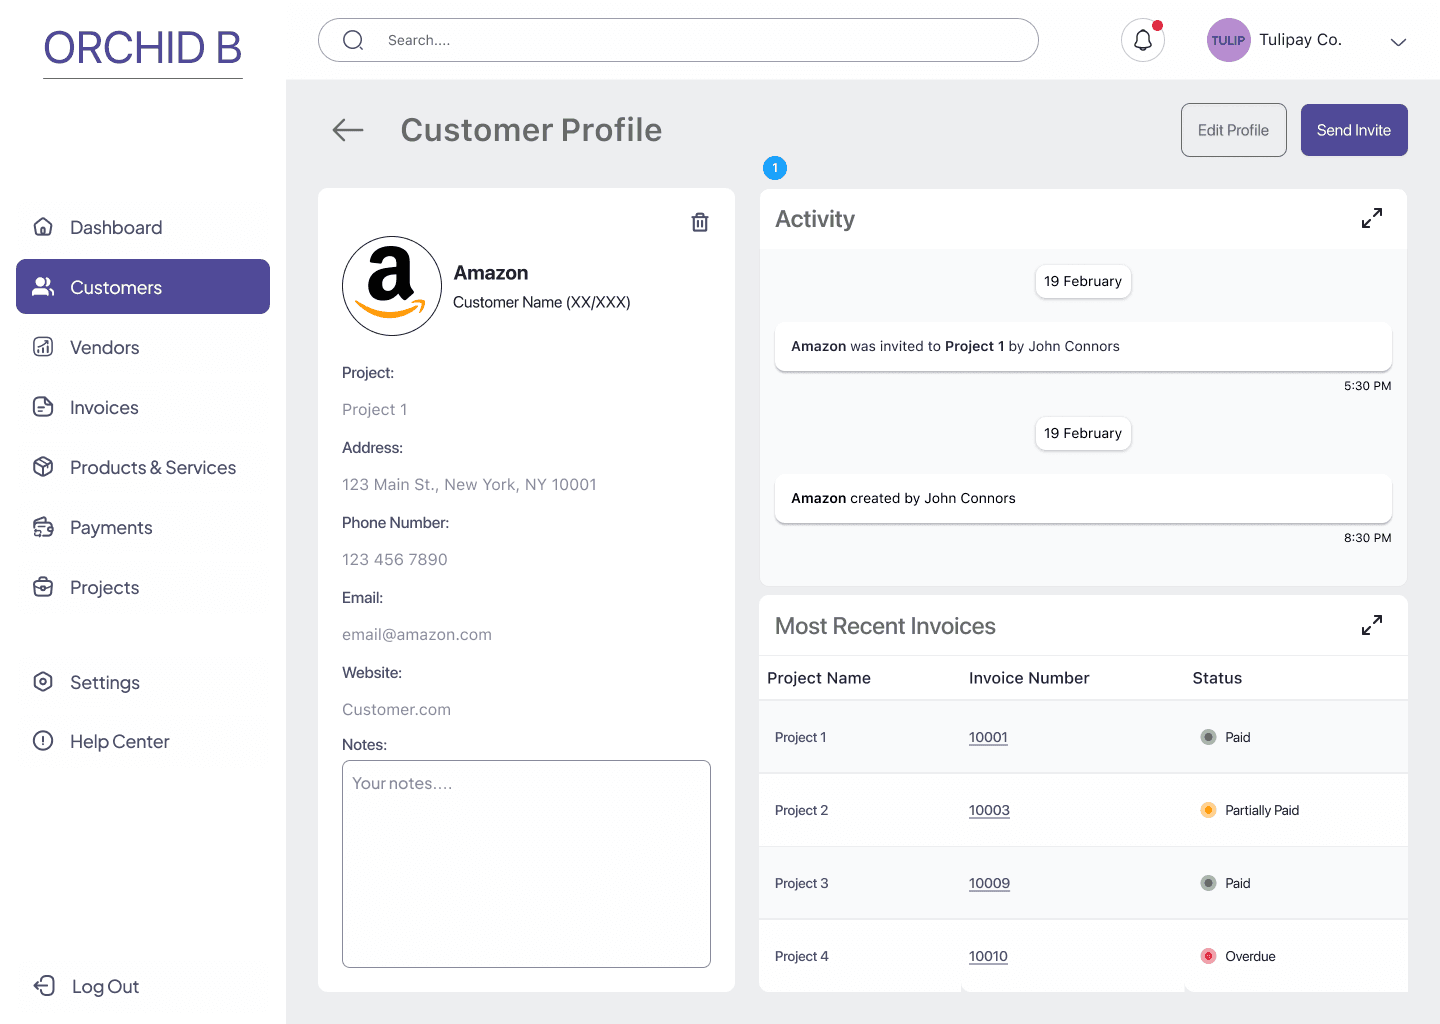Open invoice number 10001 link

pos(988,737)
